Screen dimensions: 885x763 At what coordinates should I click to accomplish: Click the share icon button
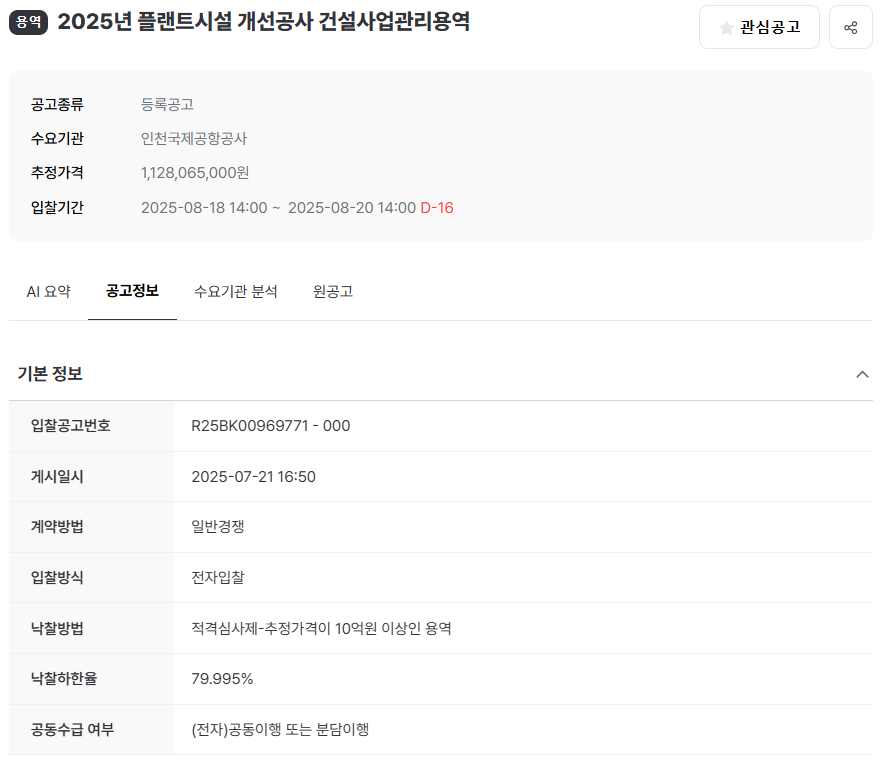[x=850, y=27]
